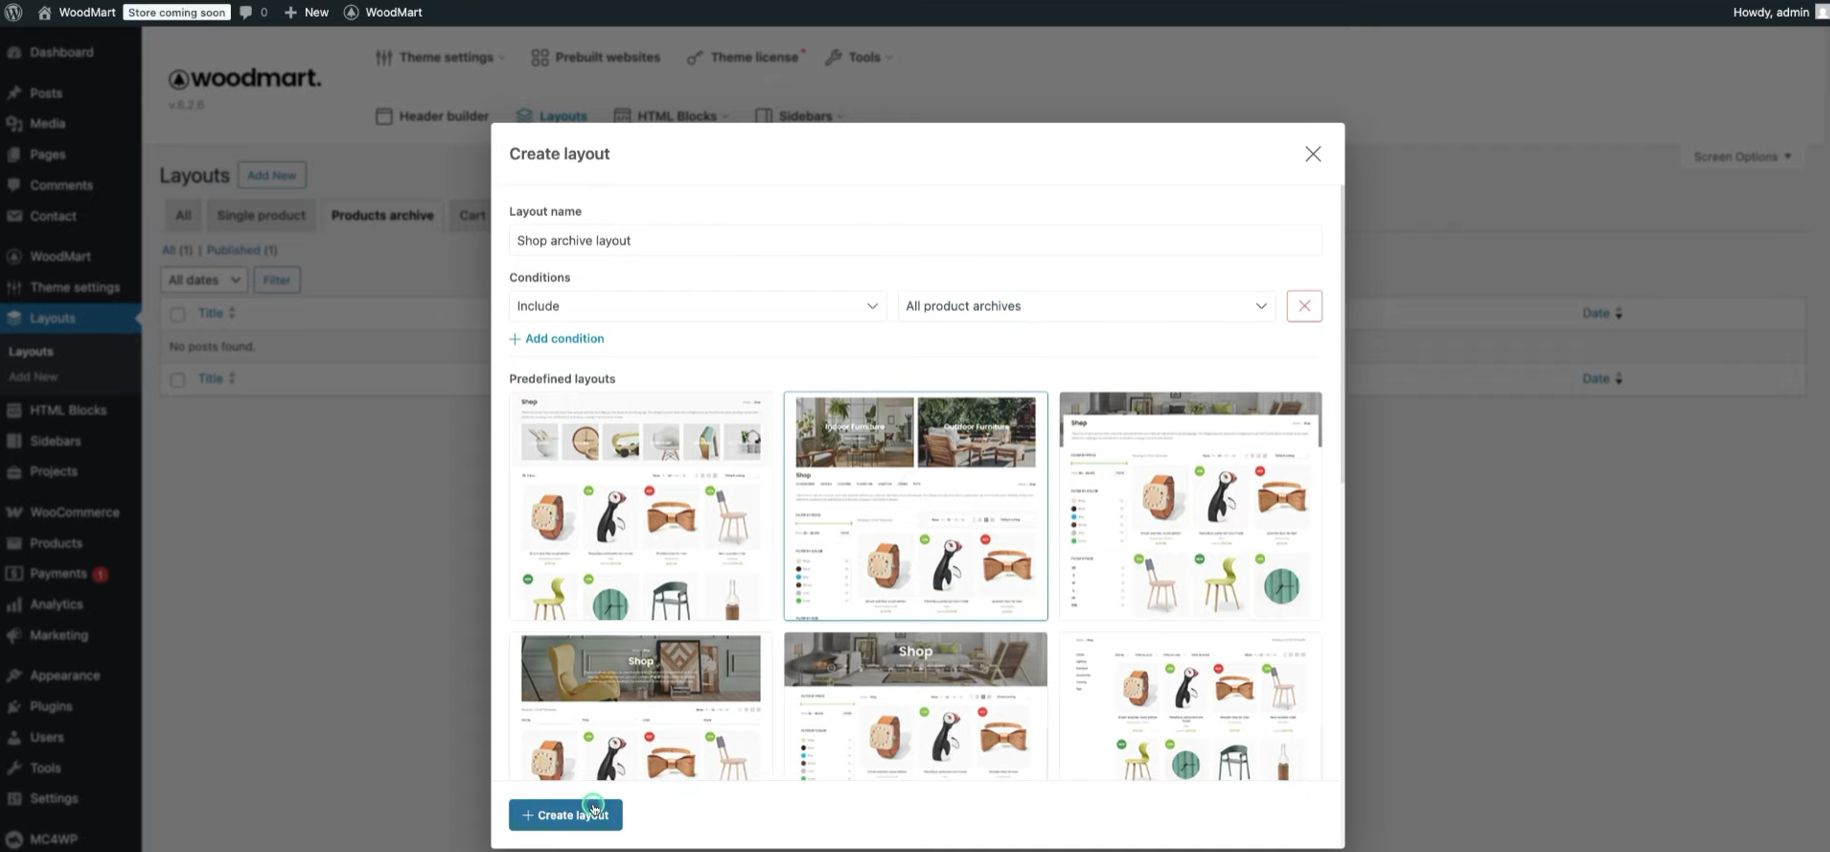
Task: Expand the HTML Blocks dropdown in the top nav
Action: pyautogui.click(x=671, y=116)
